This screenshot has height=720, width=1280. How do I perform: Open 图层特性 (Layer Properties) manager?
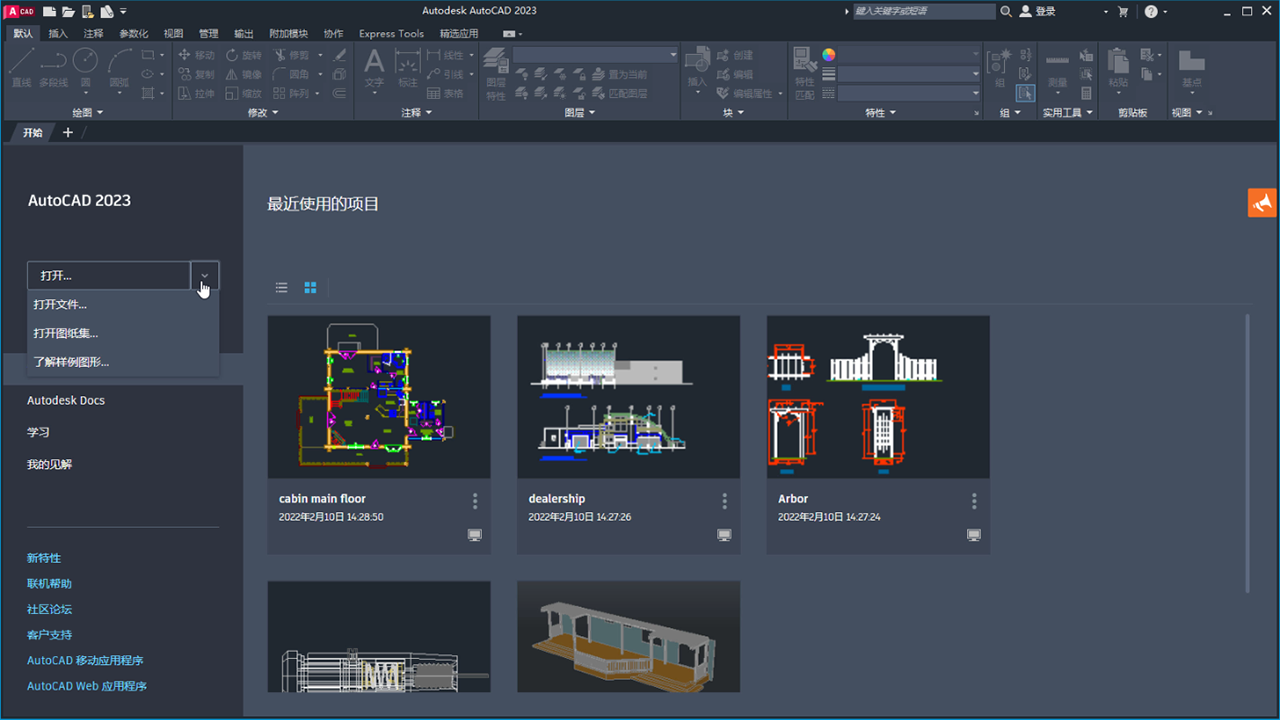tap(496, 72)
